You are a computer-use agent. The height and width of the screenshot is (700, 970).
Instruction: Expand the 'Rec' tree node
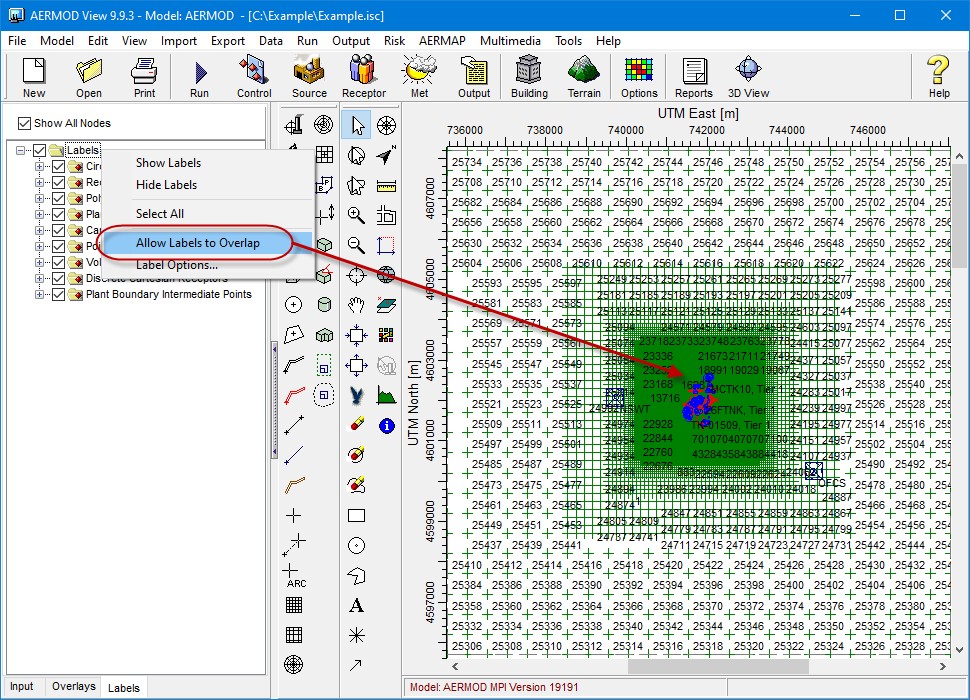click(40, 182)
